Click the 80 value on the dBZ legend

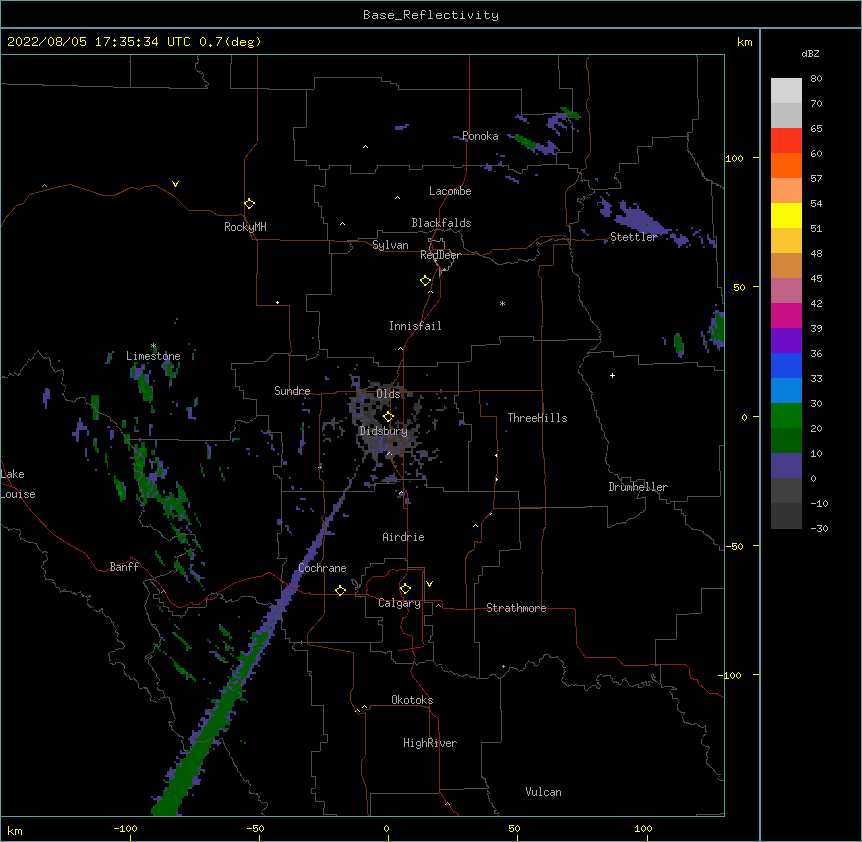pos(816,79)
